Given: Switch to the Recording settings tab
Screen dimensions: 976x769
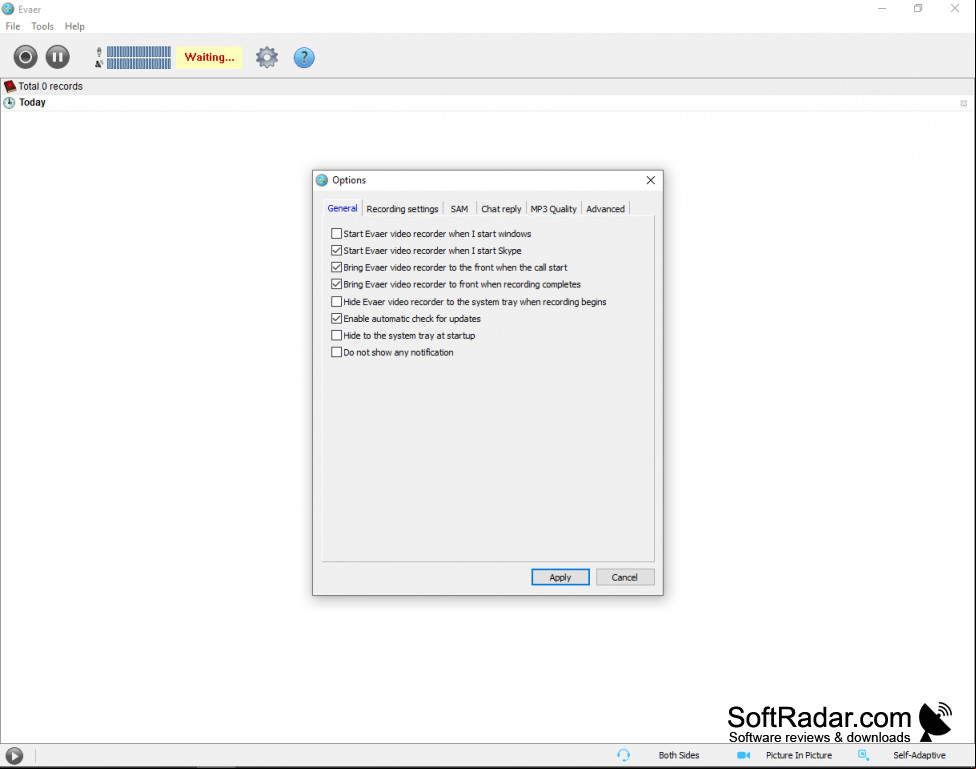Looking at the screenshot, I should tap(402, 209).
